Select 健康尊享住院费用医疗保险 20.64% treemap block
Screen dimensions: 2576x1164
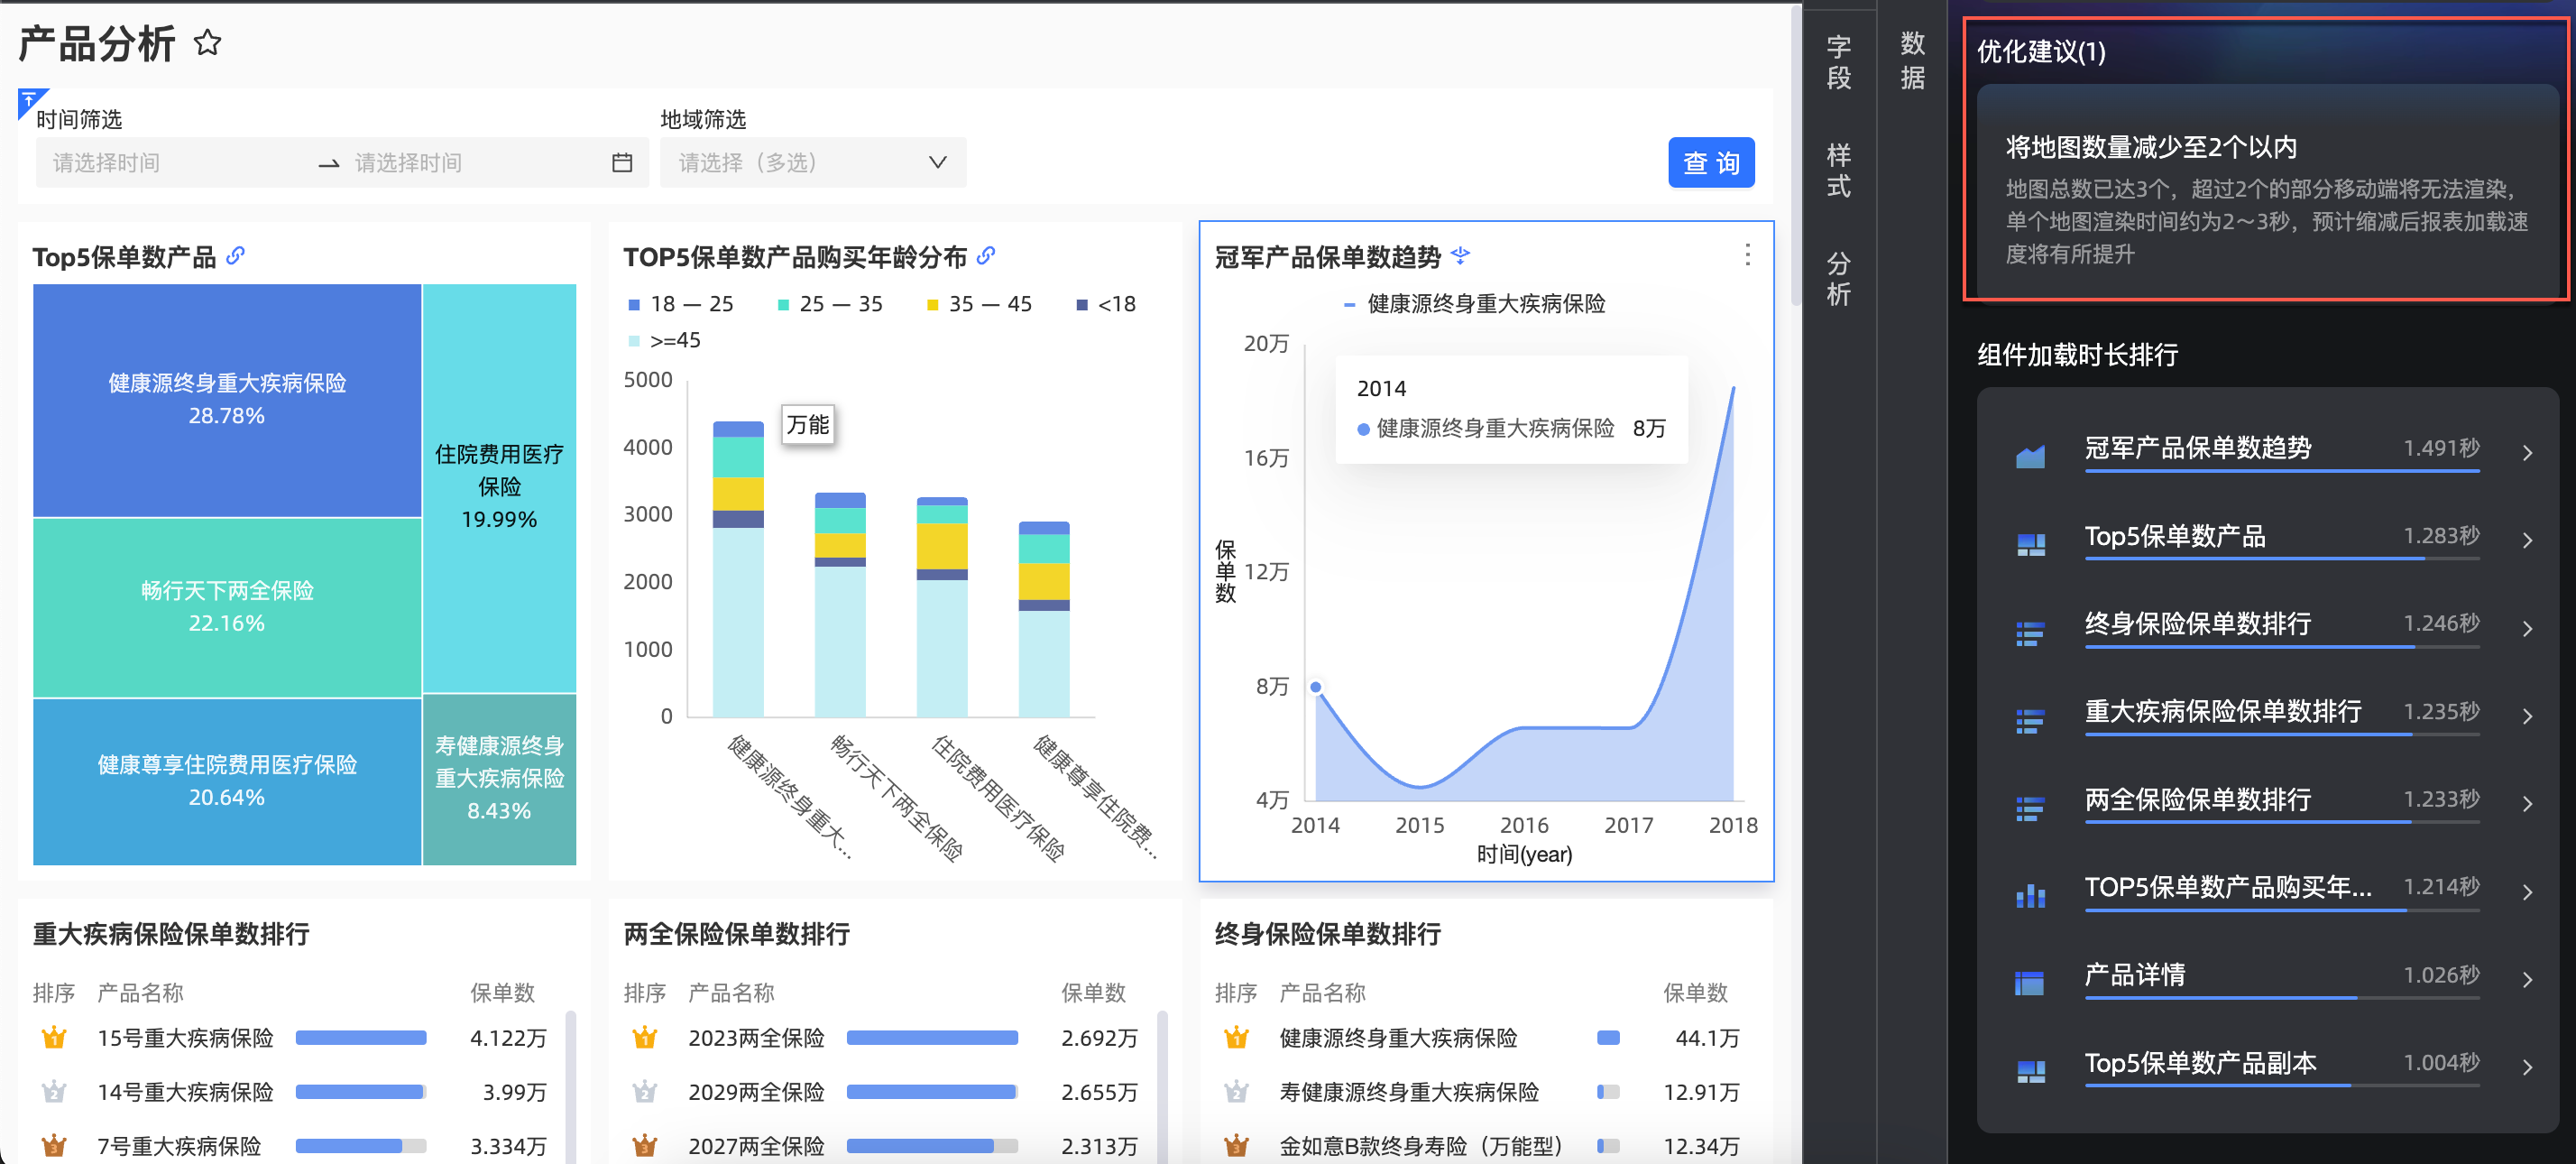pyautogui.click(x=227, y=781)
